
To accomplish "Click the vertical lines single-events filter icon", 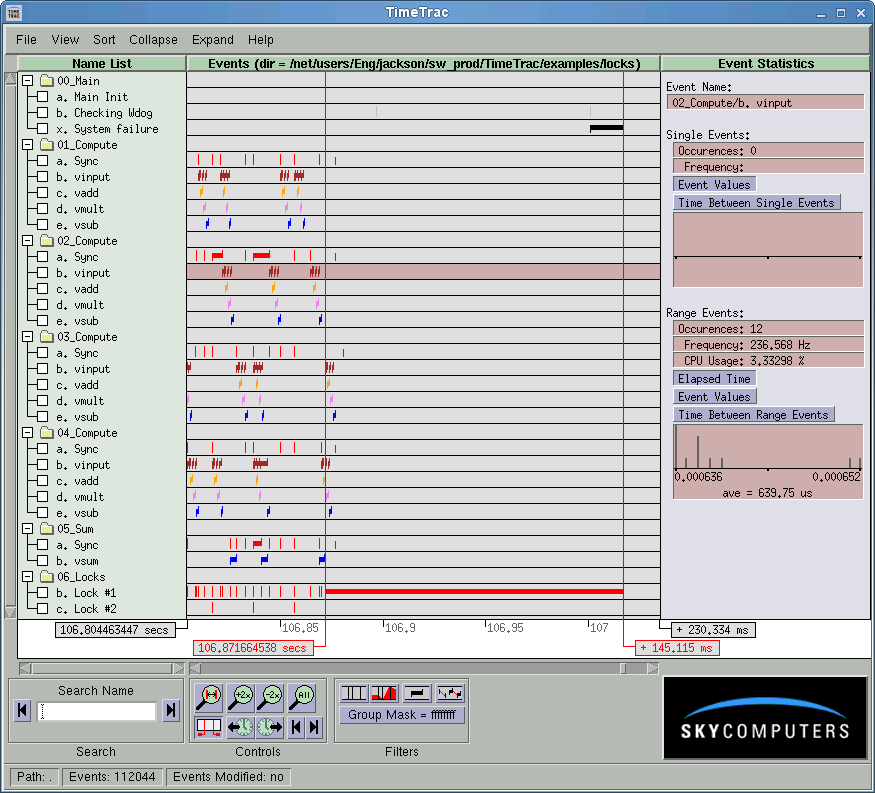I will 353,693.
